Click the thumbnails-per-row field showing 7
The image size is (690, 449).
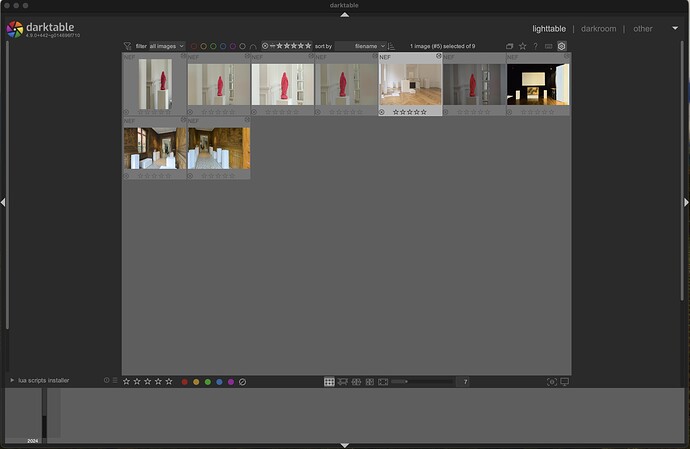point(462,382)
